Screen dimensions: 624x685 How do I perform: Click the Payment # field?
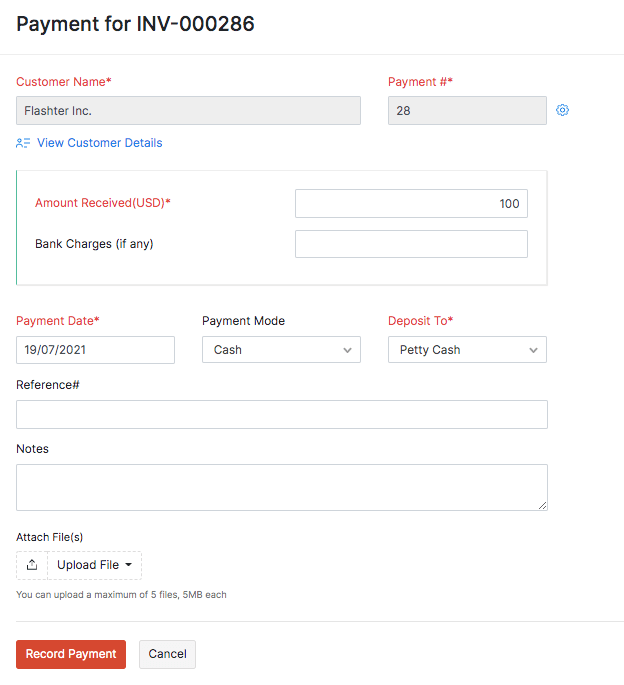[x=467, y=111]
